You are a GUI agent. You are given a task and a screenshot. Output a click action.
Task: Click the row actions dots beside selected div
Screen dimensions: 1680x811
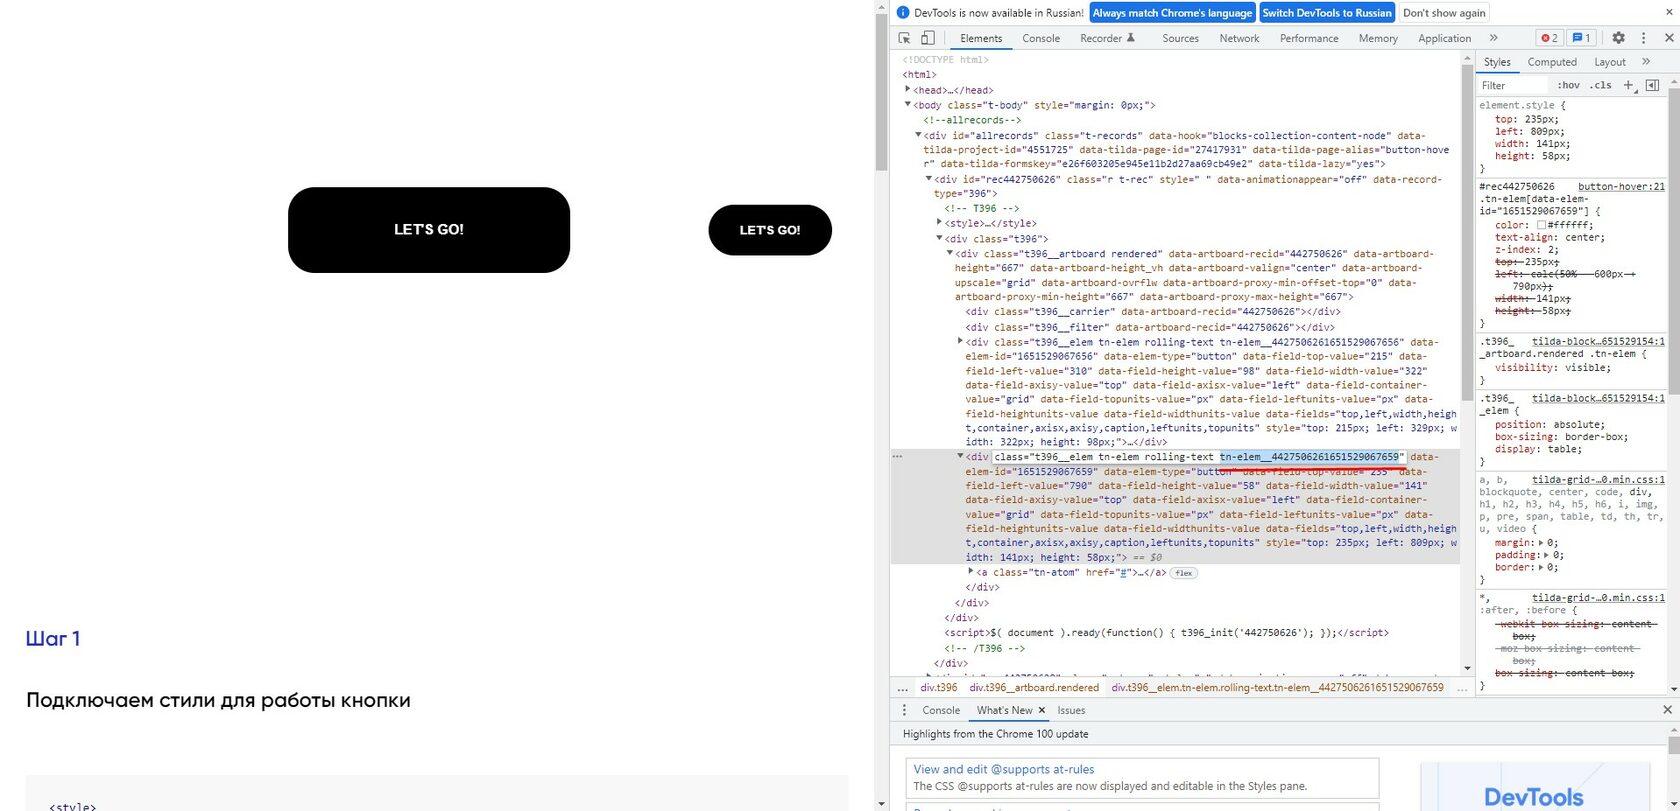(x=897, y=457)
